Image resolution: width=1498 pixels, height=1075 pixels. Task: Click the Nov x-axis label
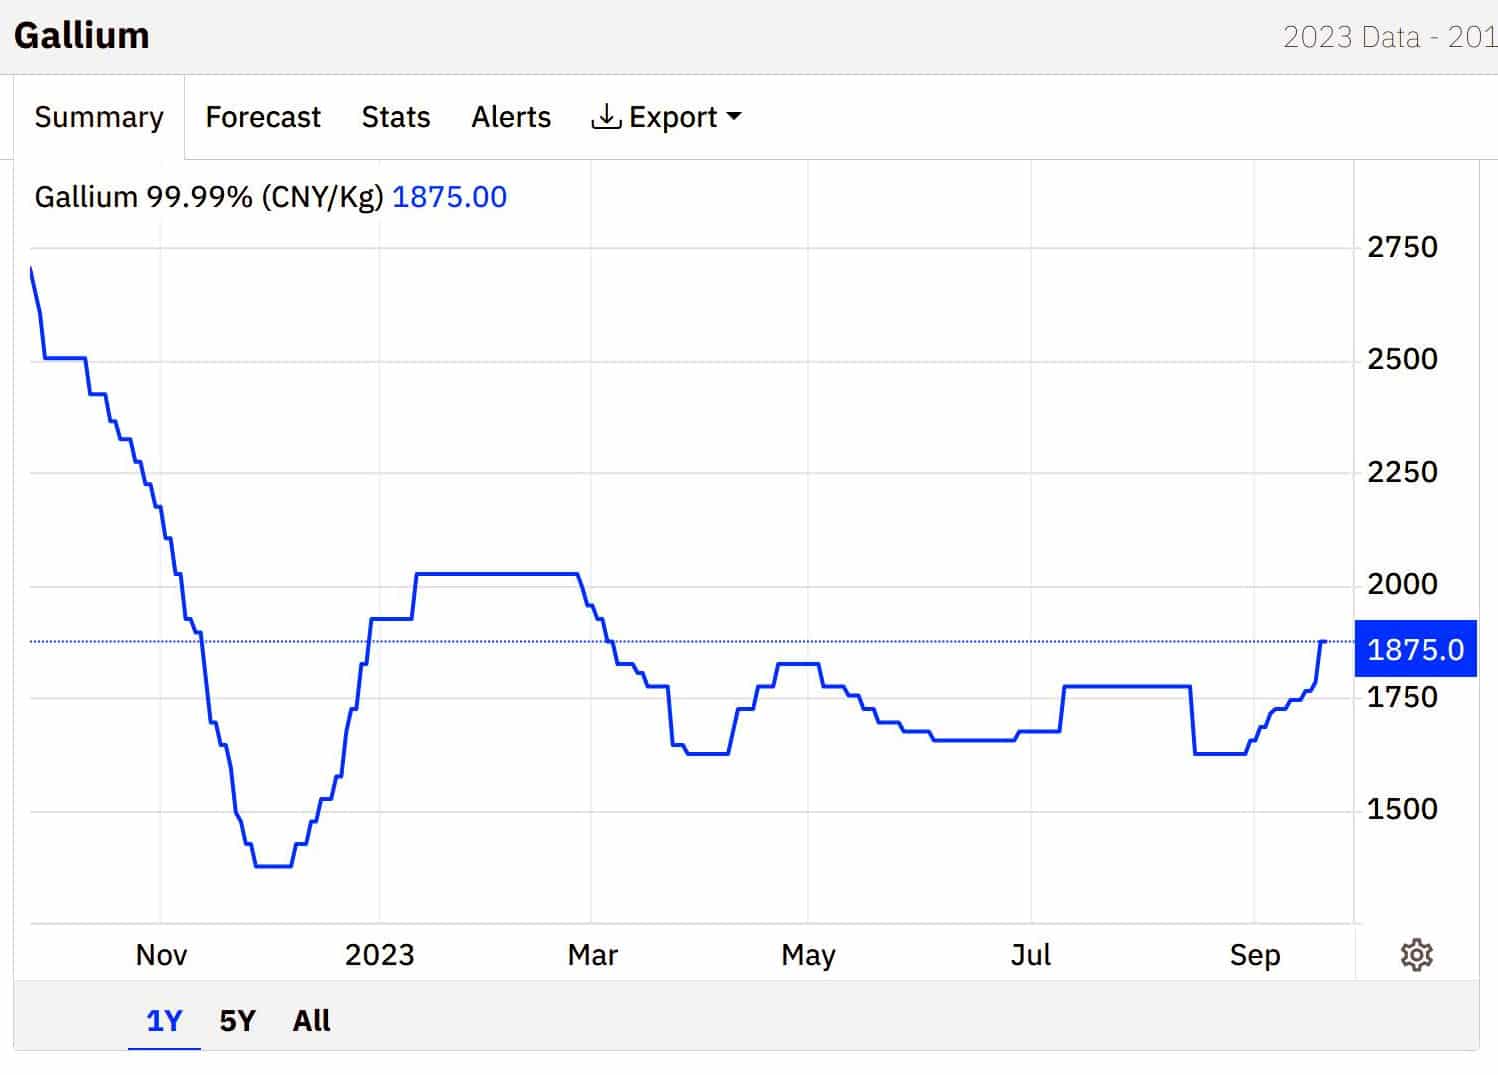pyautogui.click(x=161, y=954)
